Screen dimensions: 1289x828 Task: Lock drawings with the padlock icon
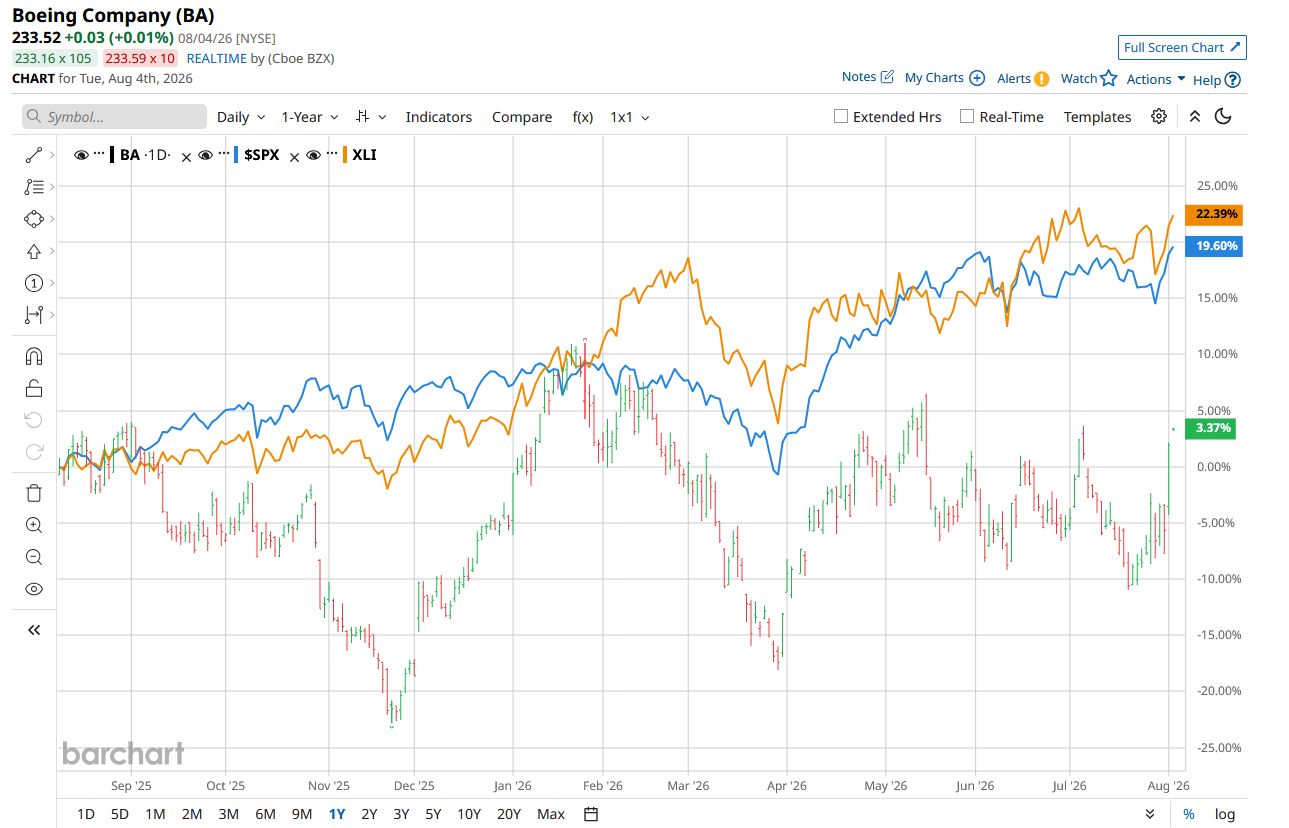[x=34, y=388]
